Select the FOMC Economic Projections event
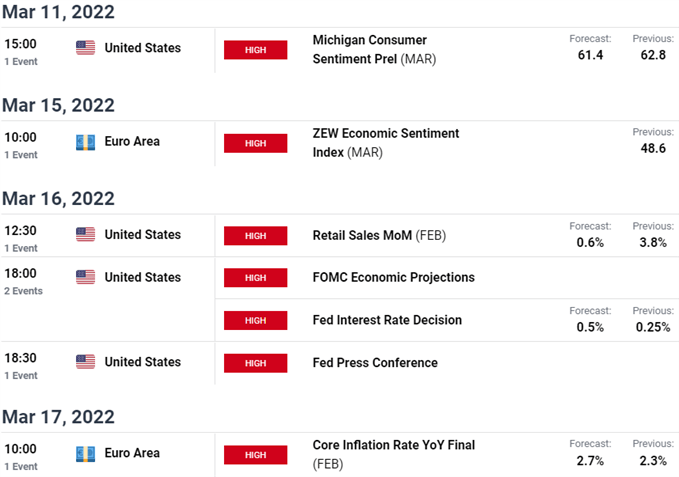679x477 pixels. [393, 277]
